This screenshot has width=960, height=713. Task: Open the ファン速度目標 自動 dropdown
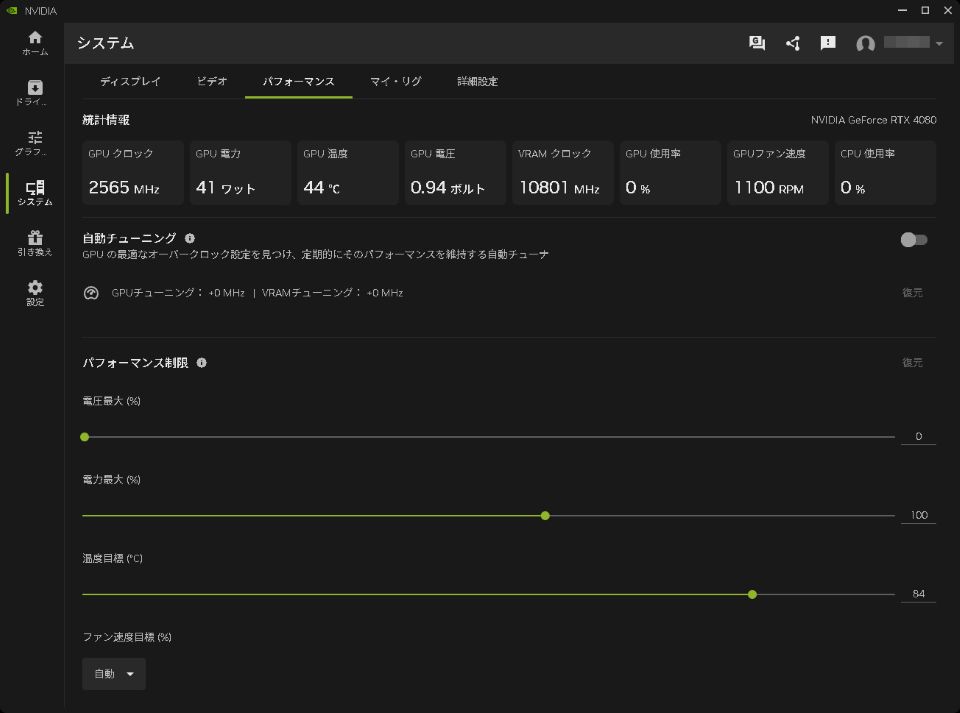[x=114, y=674]
